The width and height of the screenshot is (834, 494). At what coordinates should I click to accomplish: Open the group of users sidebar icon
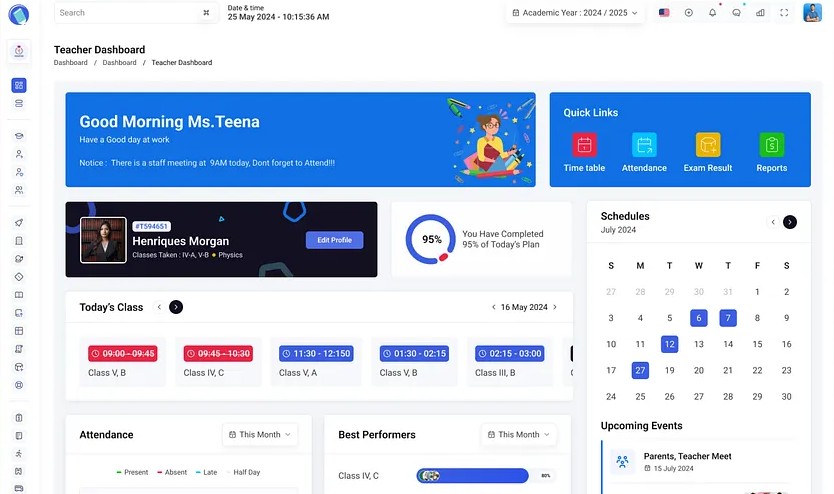[x=19, y=190]
